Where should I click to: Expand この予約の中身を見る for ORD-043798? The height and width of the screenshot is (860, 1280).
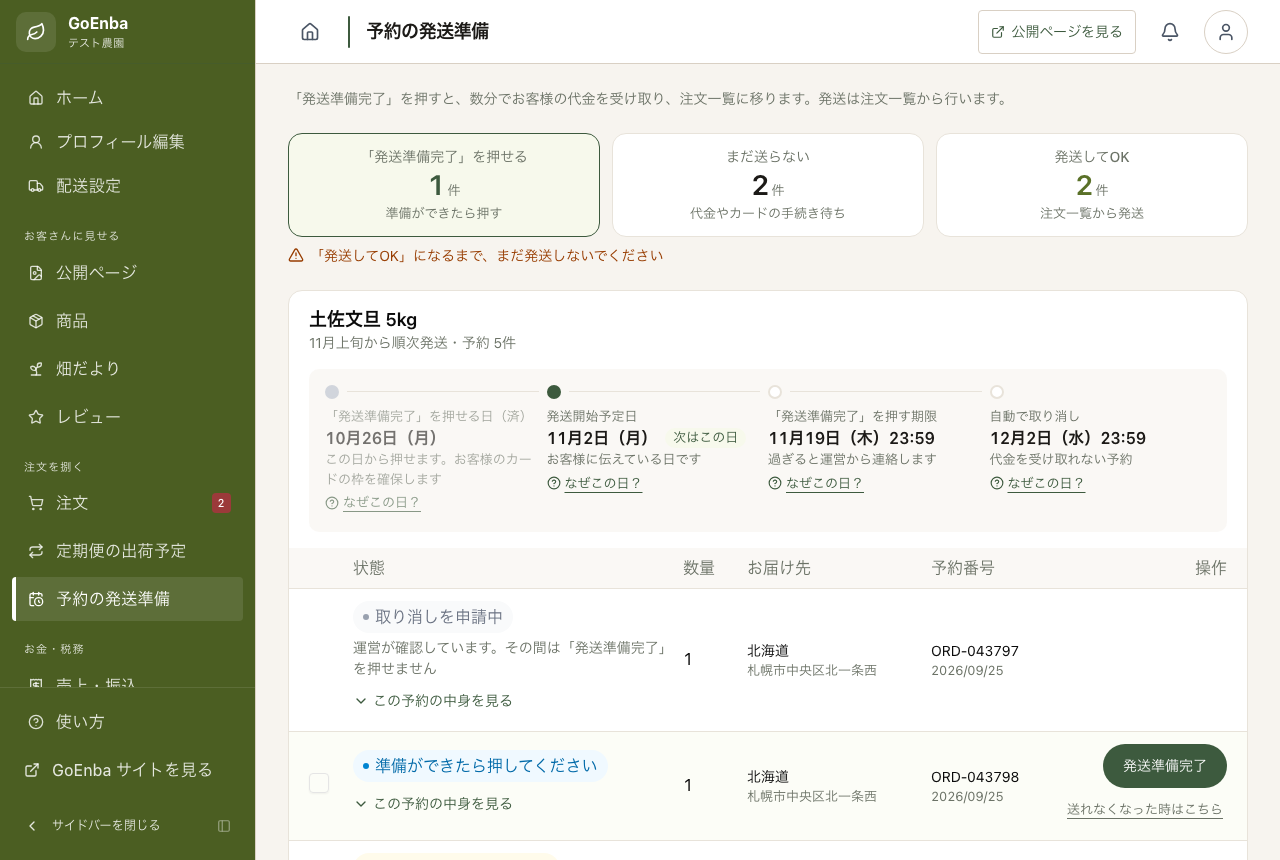tap(433, 804)
